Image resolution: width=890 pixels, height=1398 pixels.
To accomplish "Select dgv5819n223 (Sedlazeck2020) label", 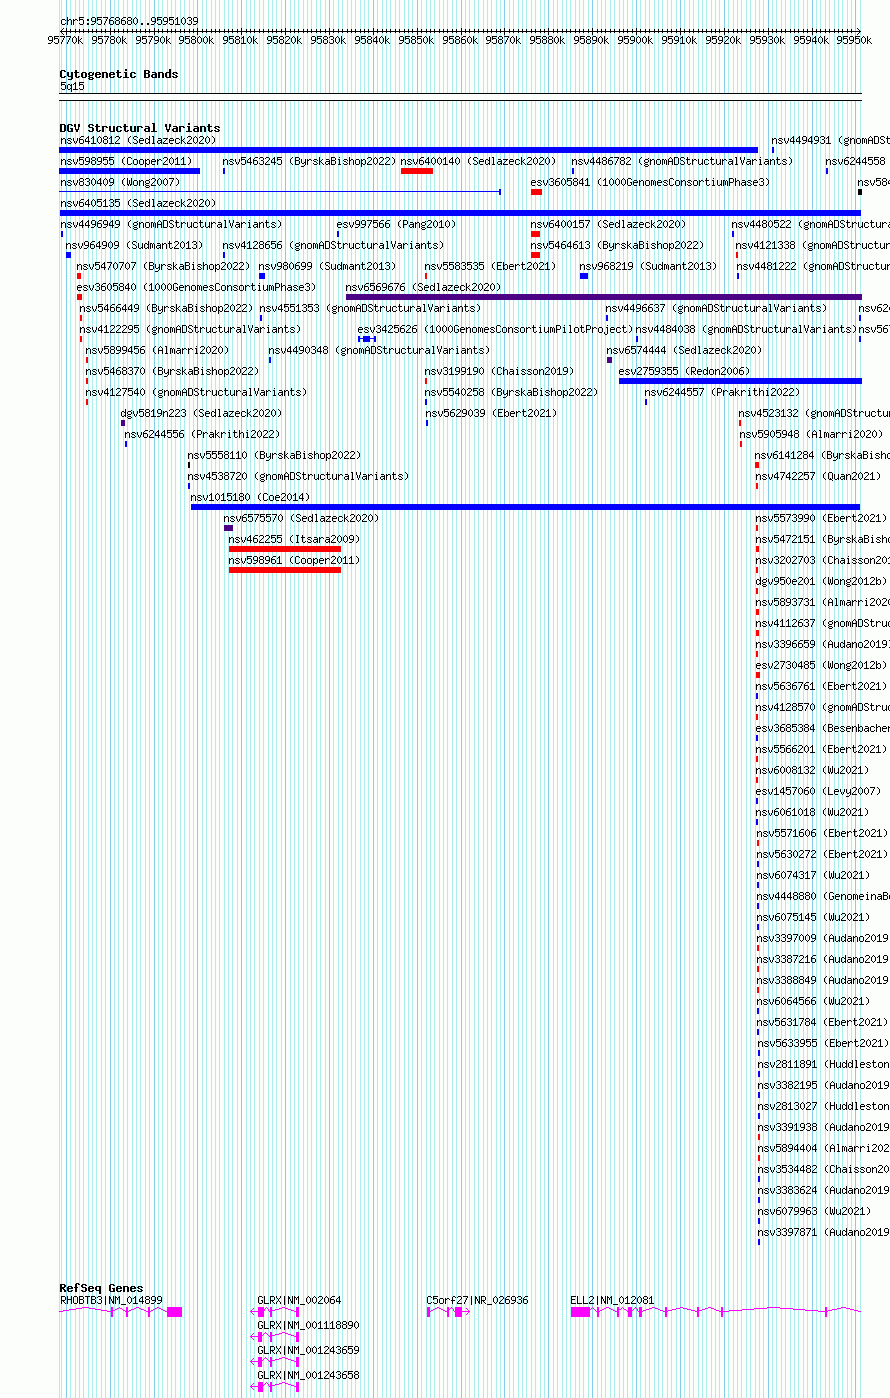I will click(201, 413).
